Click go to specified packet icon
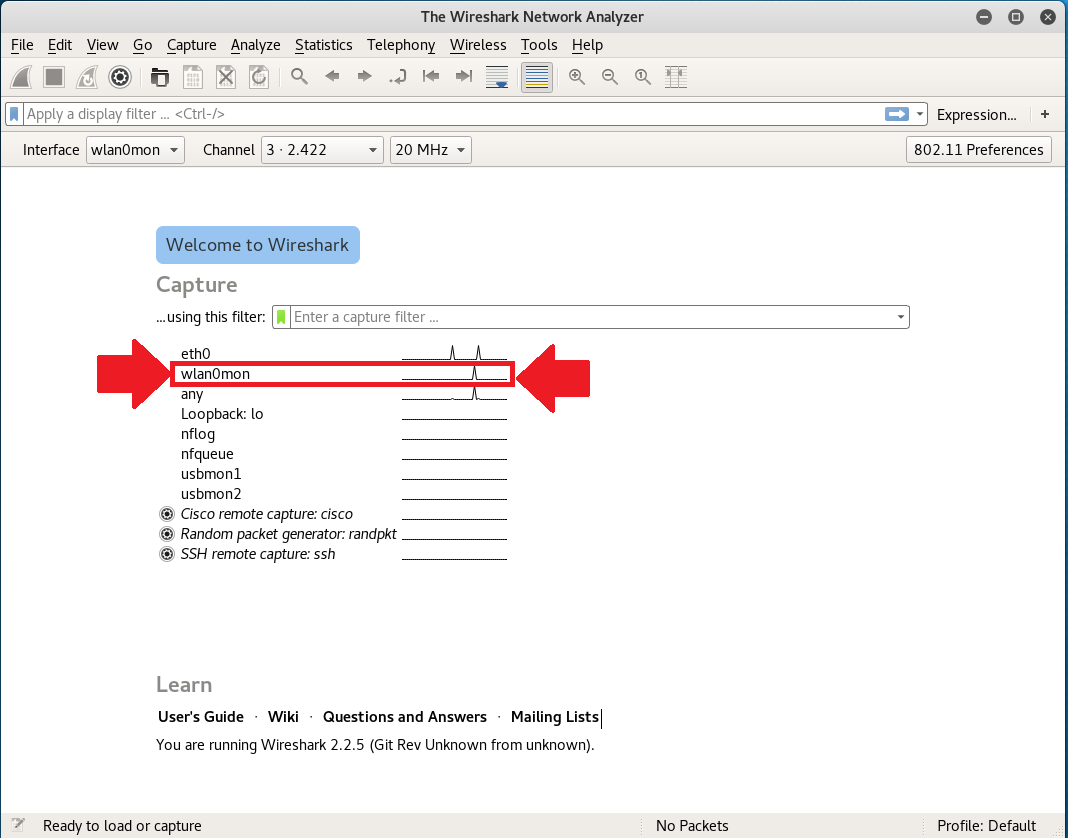The height and width of the screenshot is (838, 1068). coord(397,76)
